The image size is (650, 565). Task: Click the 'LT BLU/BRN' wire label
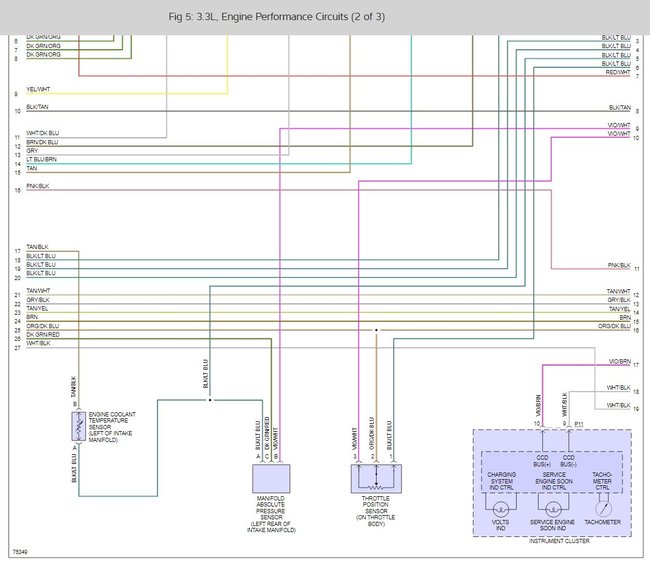pyautogui.click(x=41, y=160)
